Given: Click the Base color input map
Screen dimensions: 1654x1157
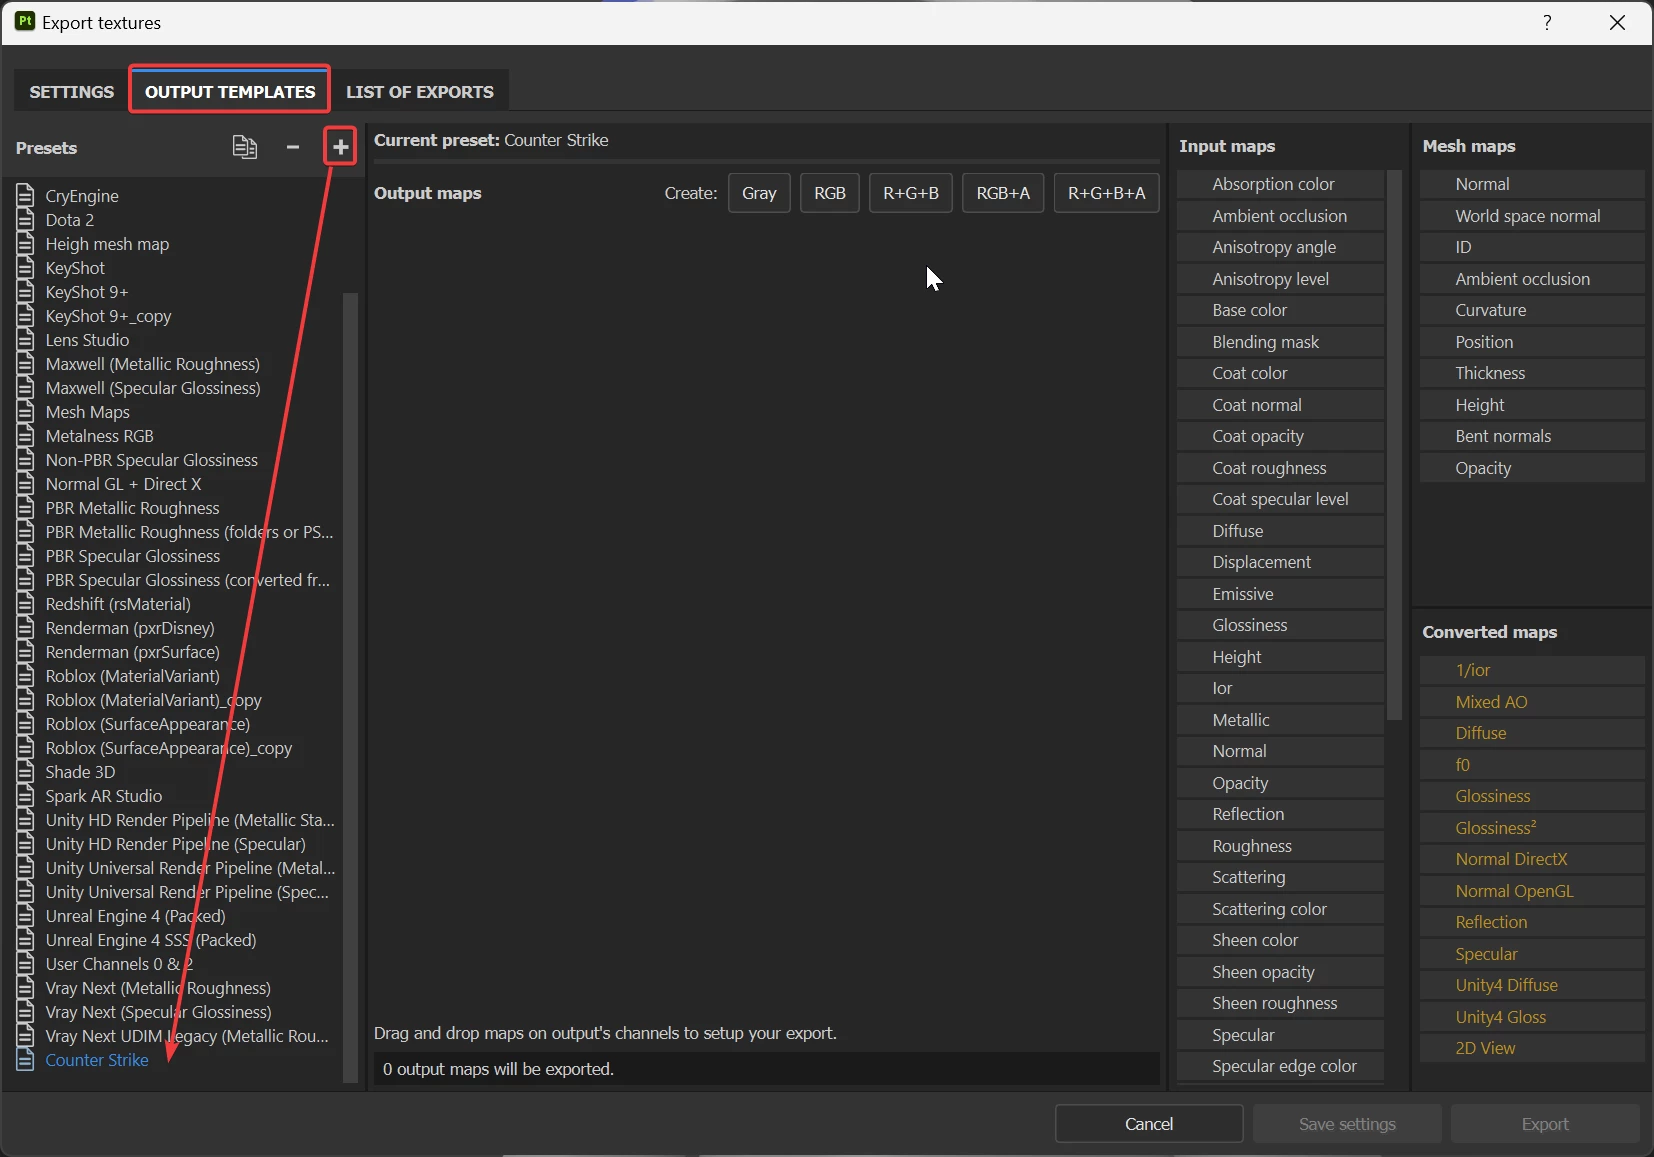Looking at the screenshot, I should (1280, 310).
